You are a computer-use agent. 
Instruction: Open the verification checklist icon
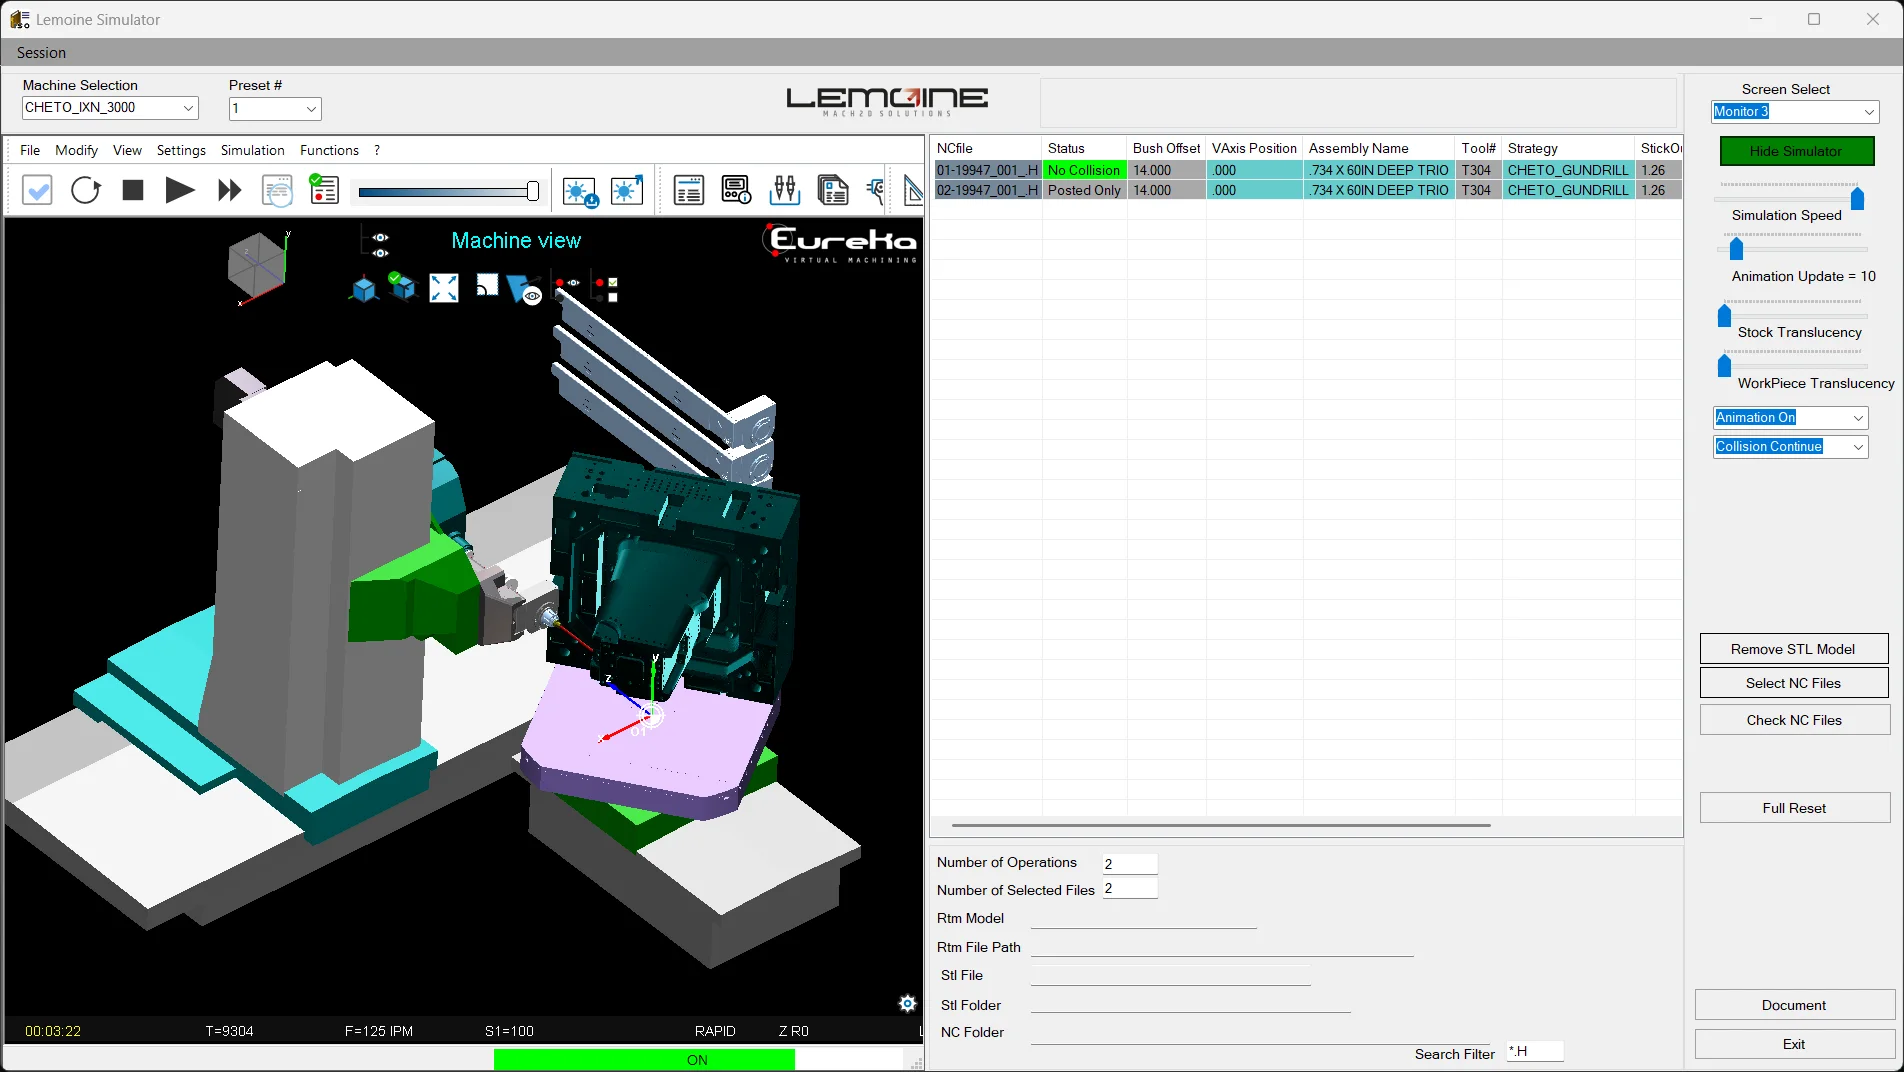[x=324, y=189]
